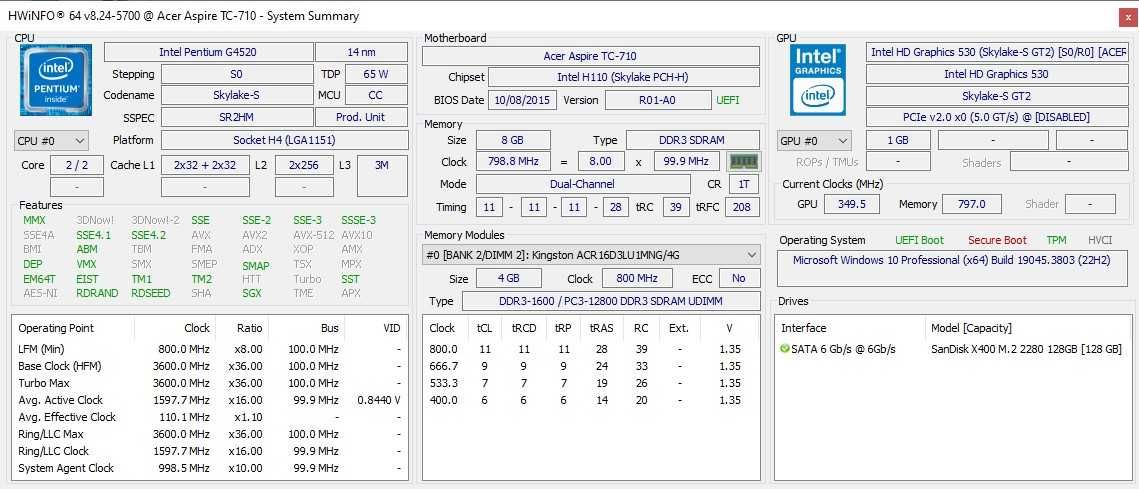This screenshot has width=1139, height=489.
Task: Click the green UEFI label next to BIOS version
Action: point(728,100)
